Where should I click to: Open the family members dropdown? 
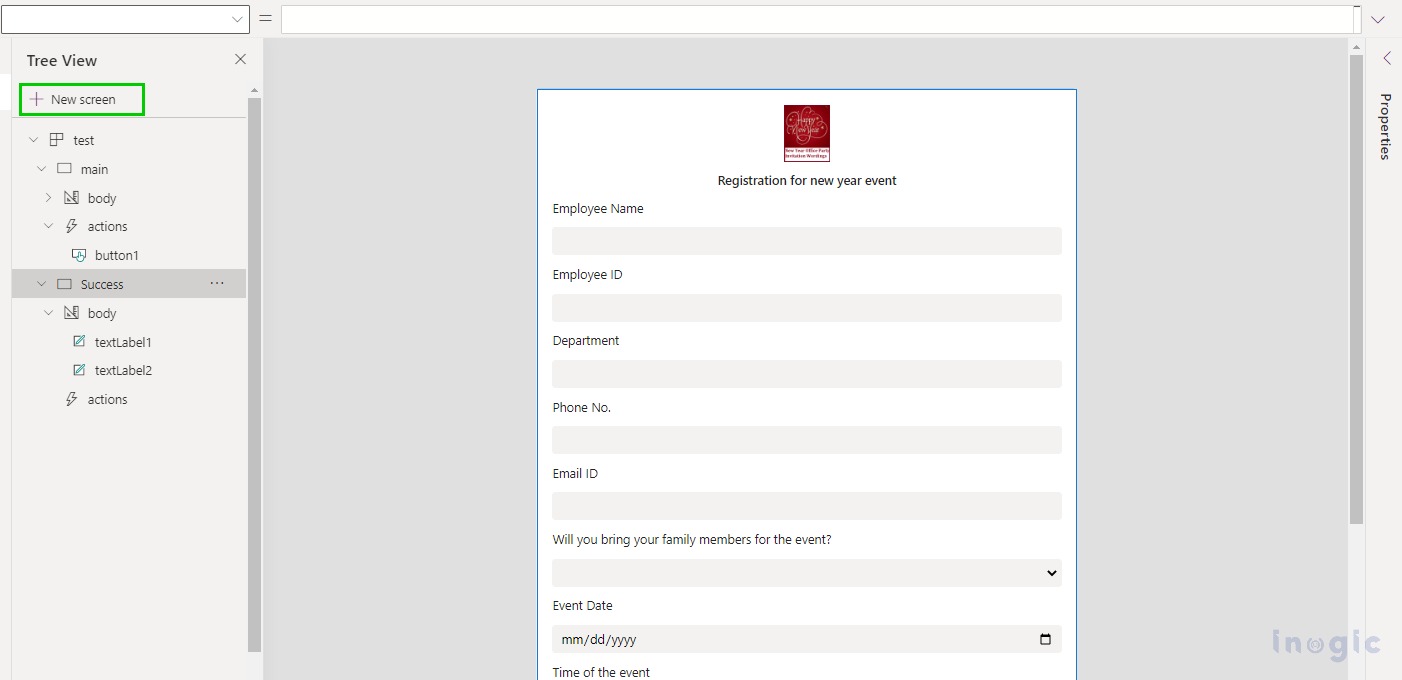(1051, 573)
